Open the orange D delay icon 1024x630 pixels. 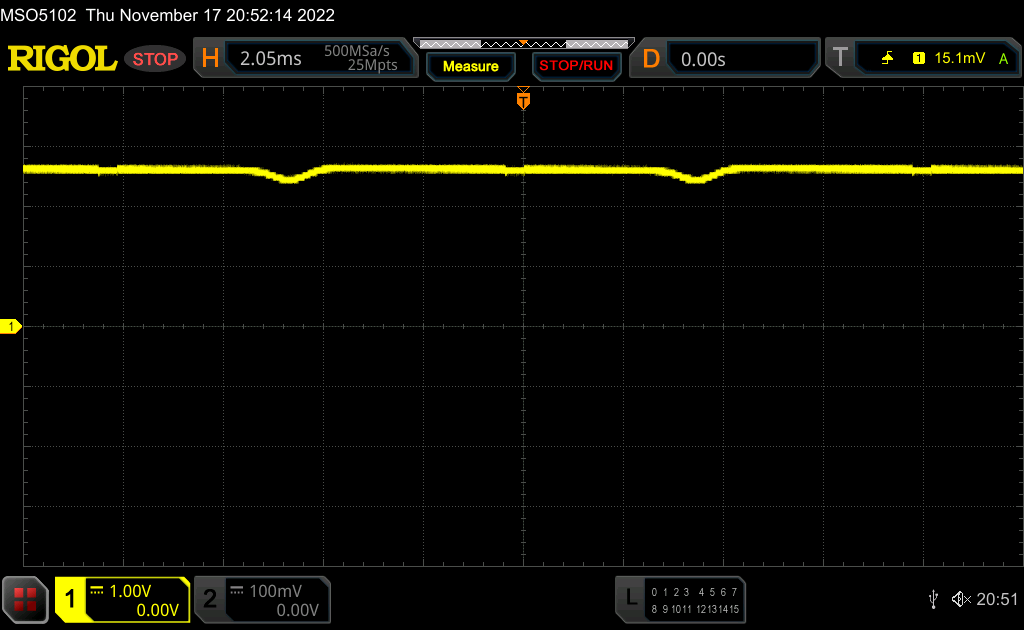(x=651, y=59)
